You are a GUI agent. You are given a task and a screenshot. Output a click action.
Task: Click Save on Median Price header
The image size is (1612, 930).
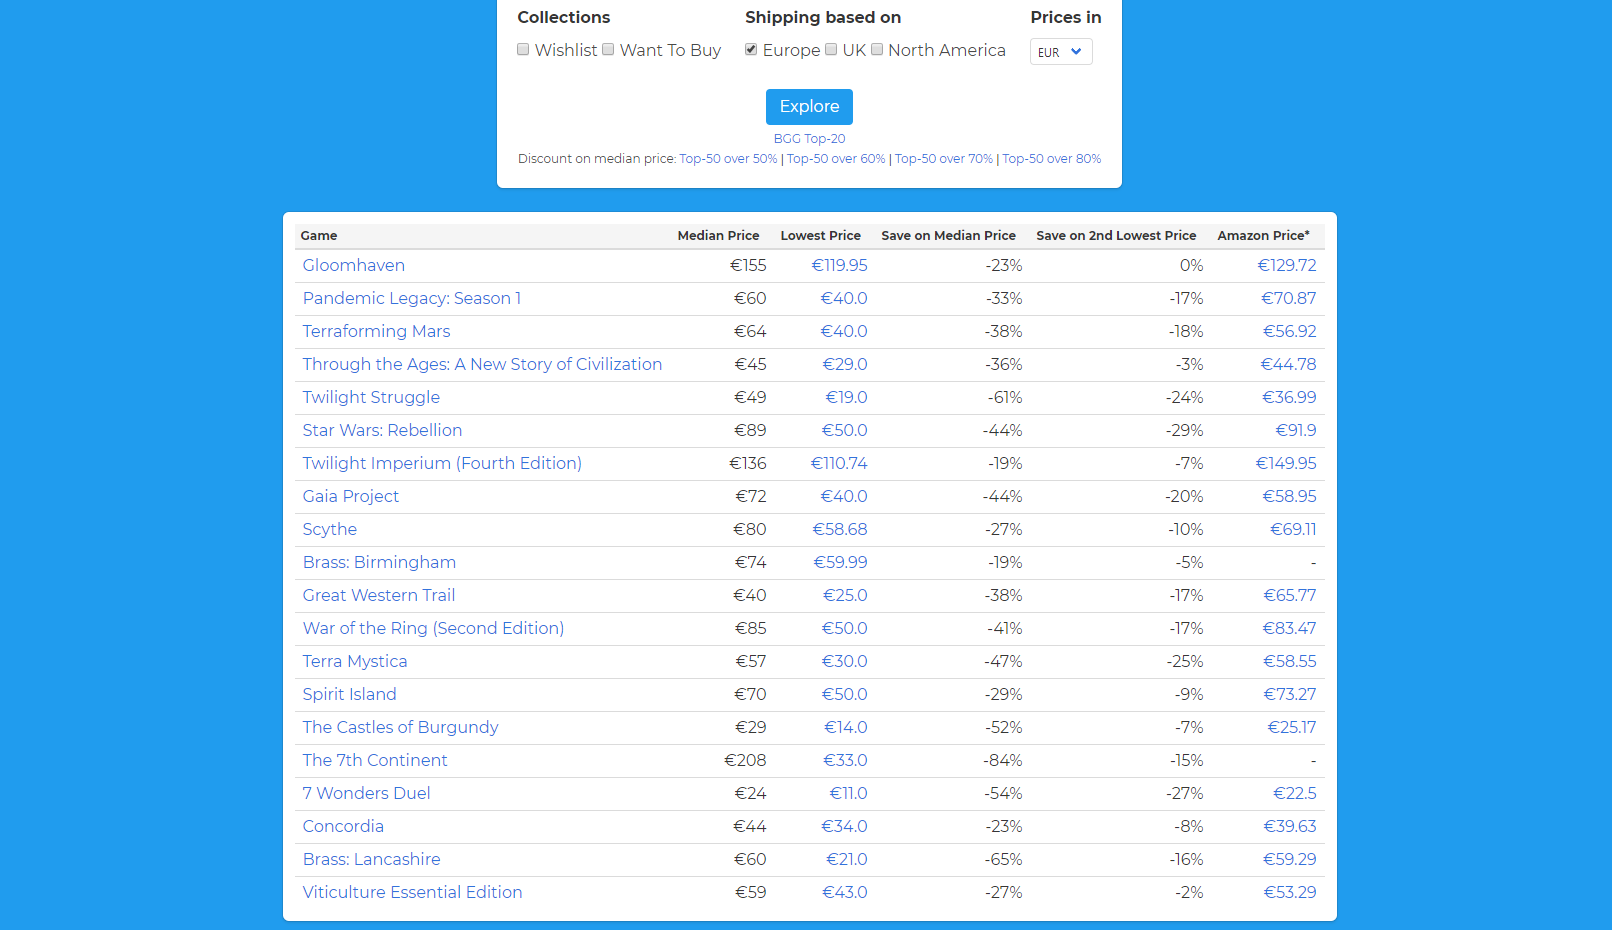click(948, 236)
